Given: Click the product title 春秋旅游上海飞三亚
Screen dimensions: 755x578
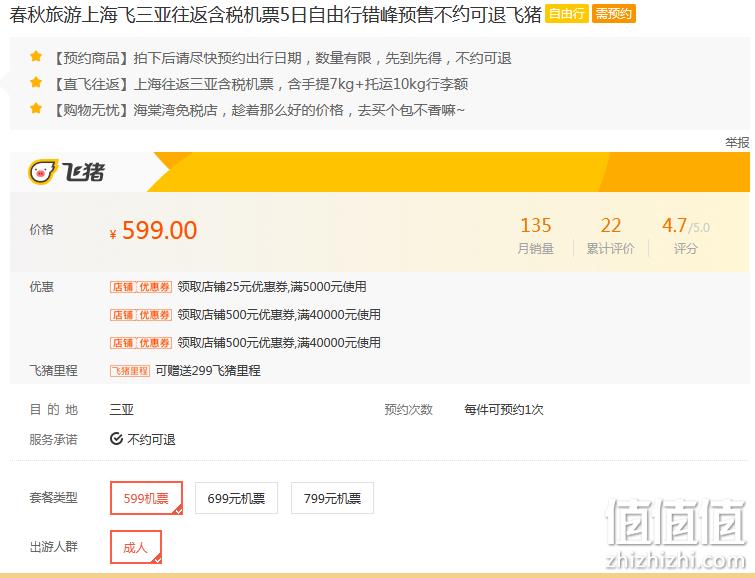Looking at the screenshot, I should point(276,14).
